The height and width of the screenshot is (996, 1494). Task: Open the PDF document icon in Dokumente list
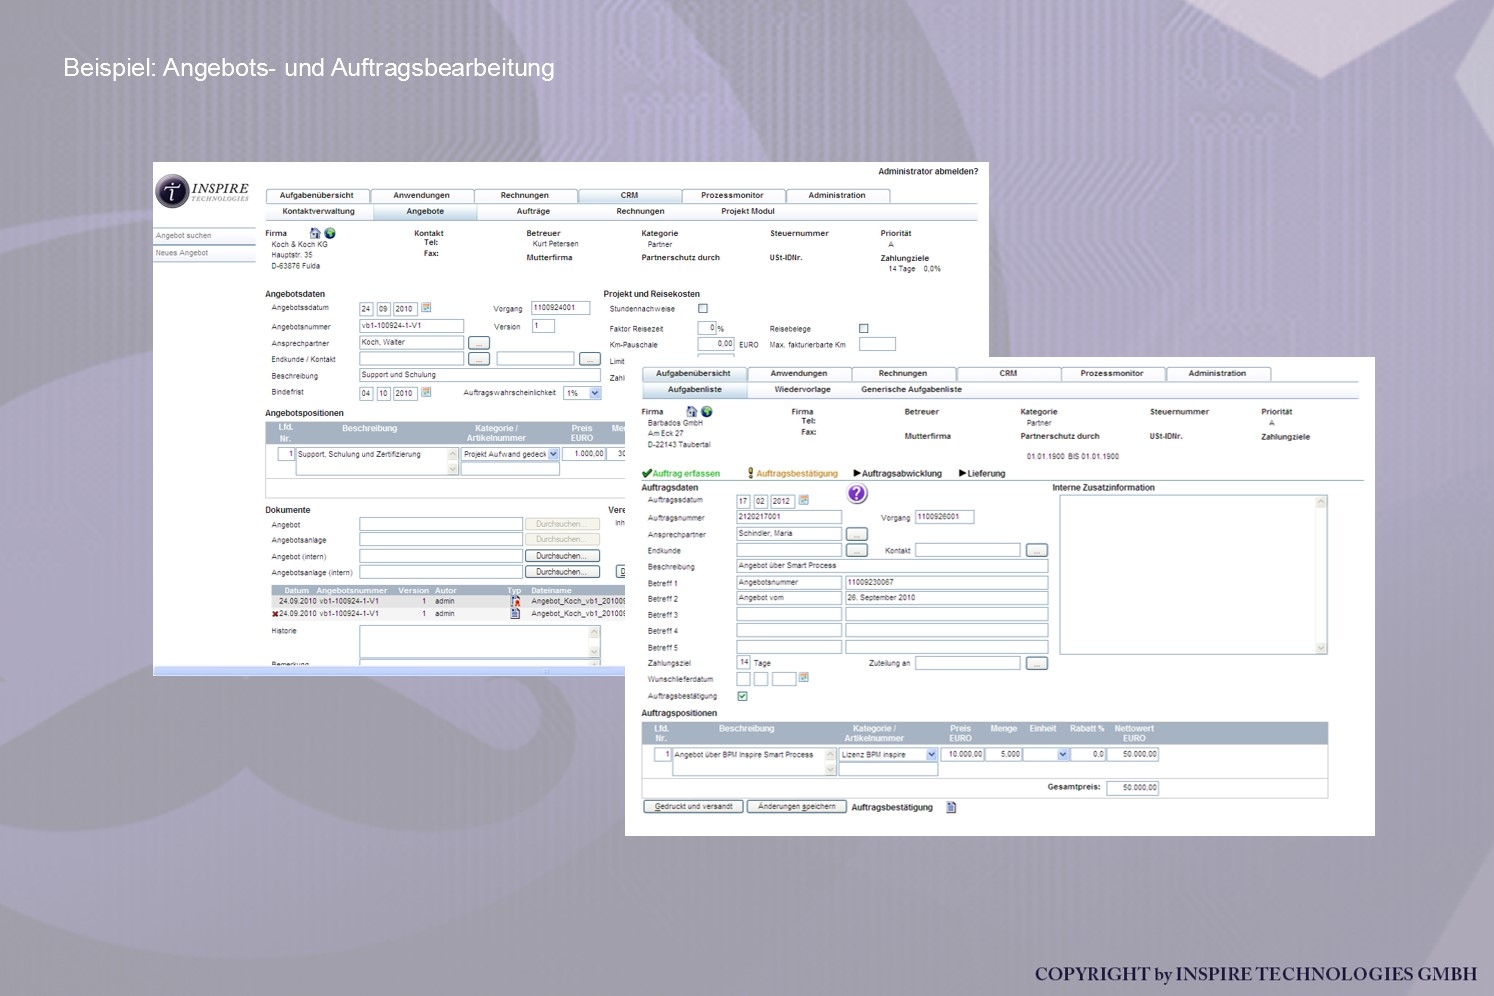point(516,602)
